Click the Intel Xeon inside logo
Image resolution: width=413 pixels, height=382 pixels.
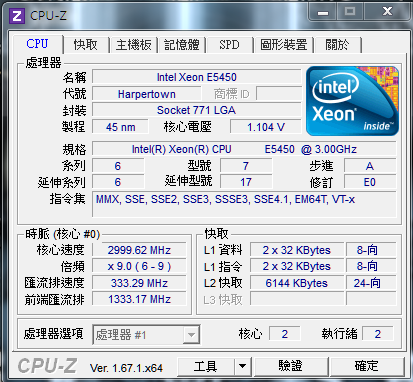click(352, 101)
